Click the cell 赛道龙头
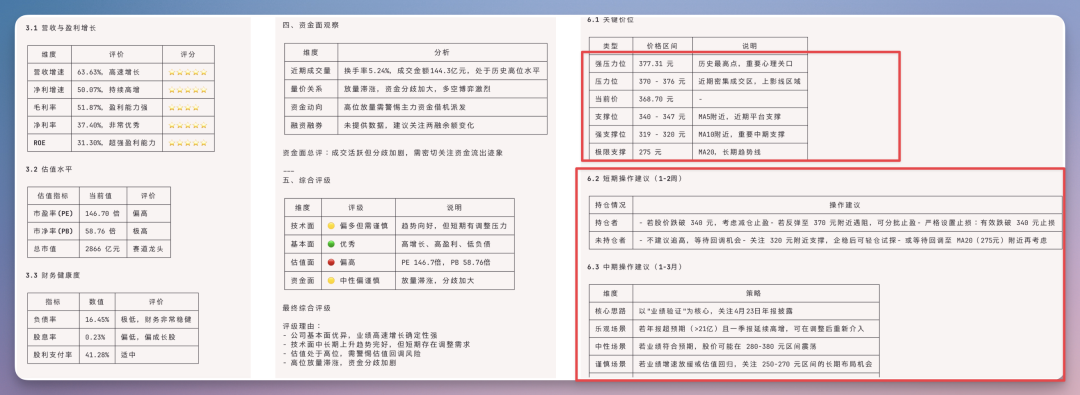The width and height of the screenshot is (1080, 395). click(148, 249)
